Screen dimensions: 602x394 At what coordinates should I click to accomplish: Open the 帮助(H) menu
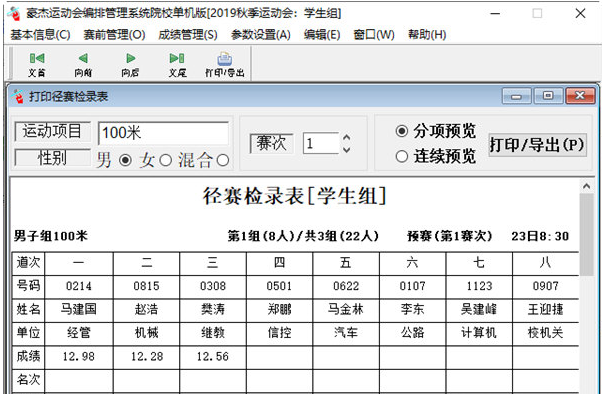click(x=427, y=35)
